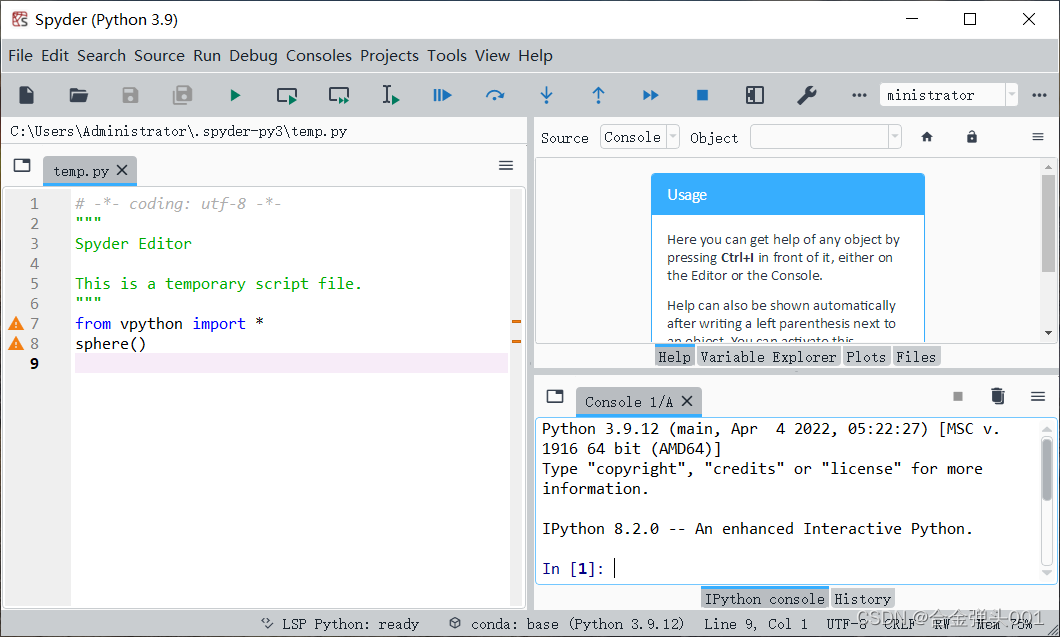Toggle the Help pane lock icon
Screen dimensions: 1060x637
point(971,137)
